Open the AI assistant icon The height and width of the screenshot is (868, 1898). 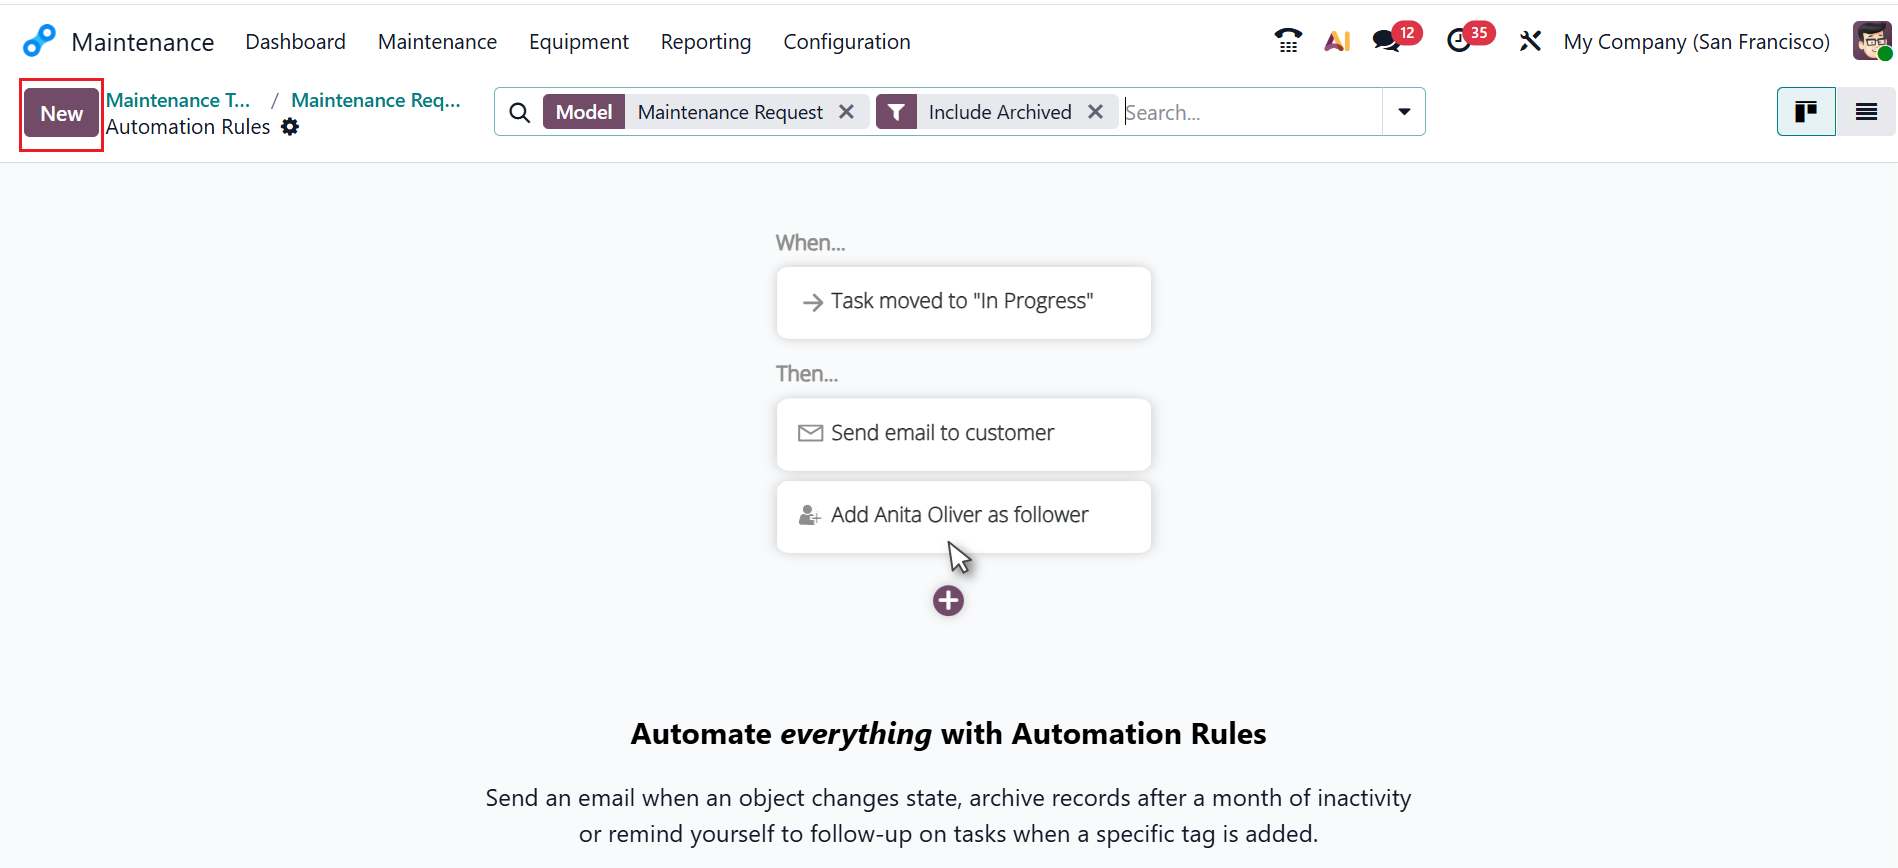[1337, 41]
